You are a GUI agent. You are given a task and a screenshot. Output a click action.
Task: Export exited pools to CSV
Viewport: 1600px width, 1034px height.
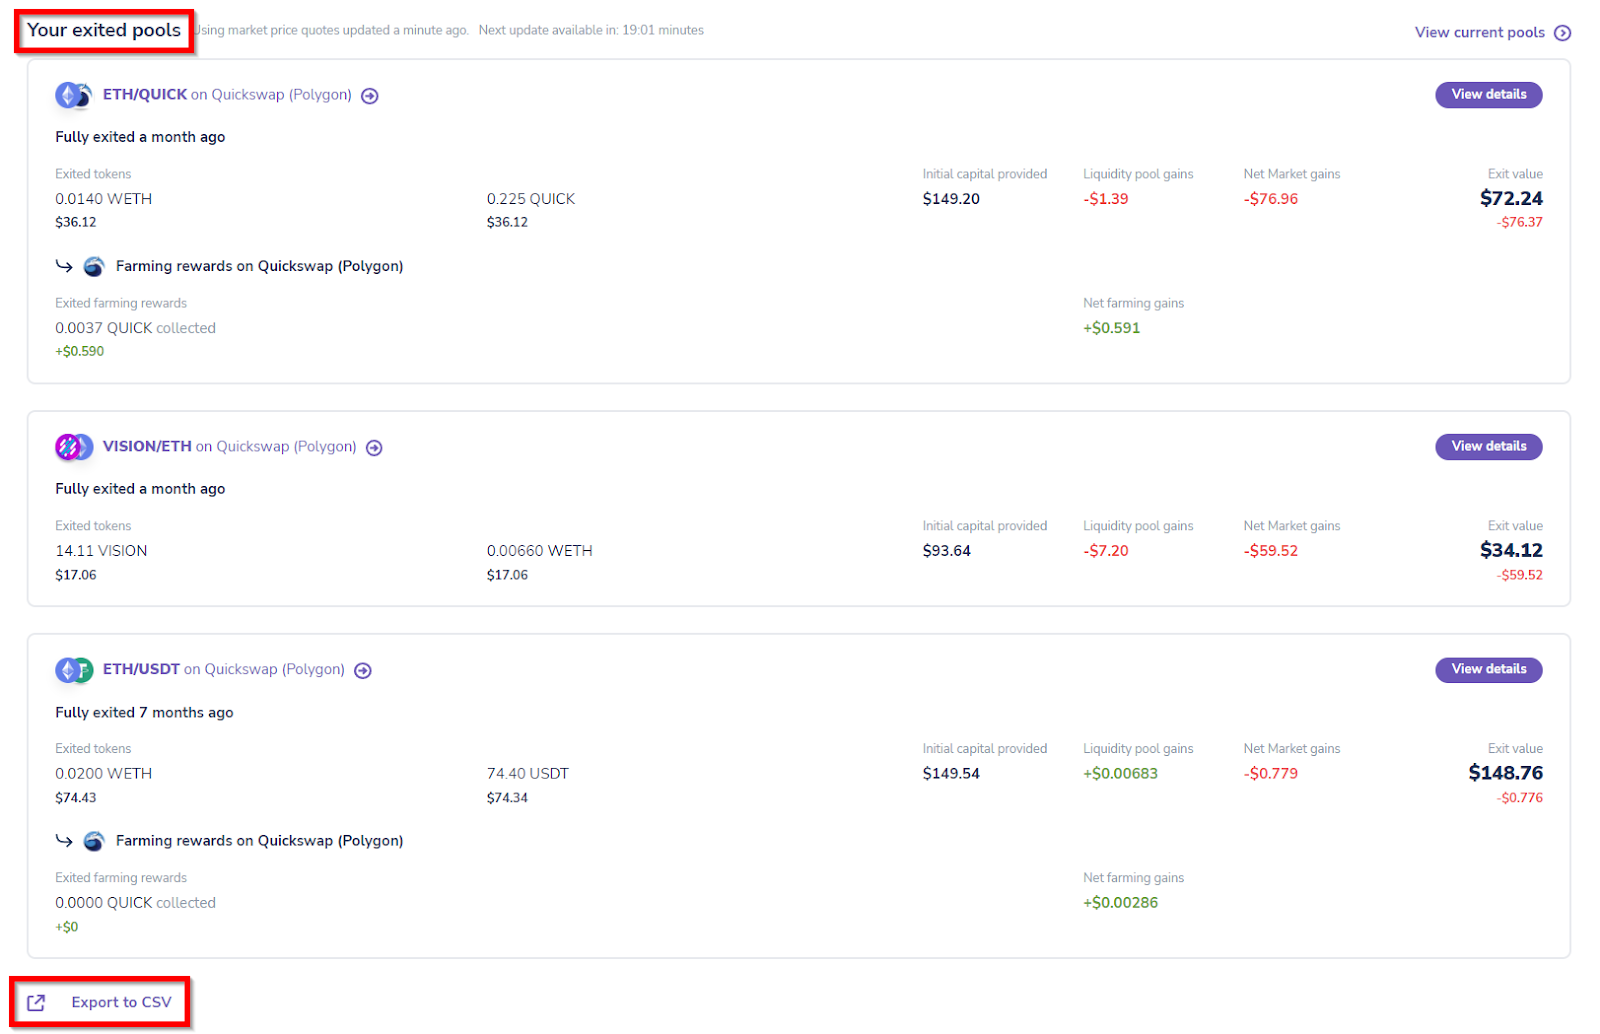[x=121, y=1003]
